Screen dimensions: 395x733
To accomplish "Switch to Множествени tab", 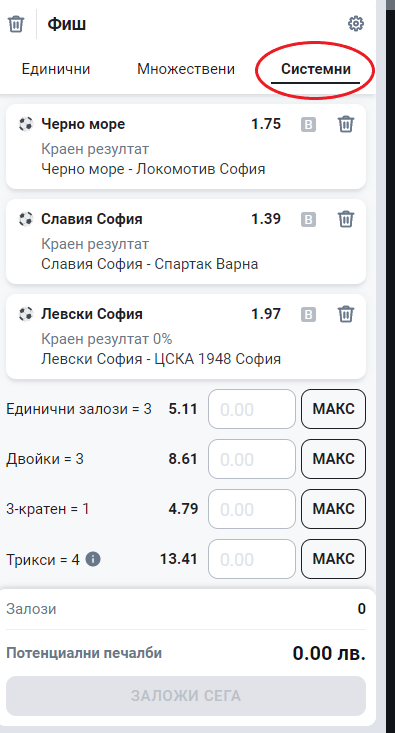I will point(186,69).
